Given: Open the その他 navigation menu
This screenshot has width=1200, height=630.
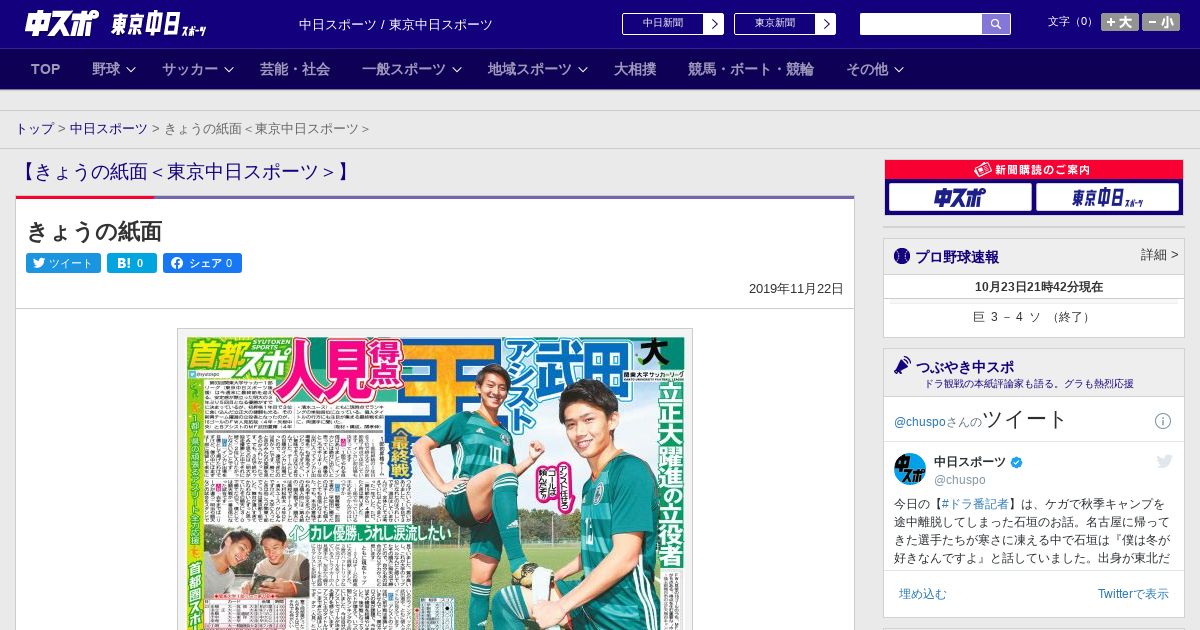Looking at the screenshot, I should click(867, 69).
